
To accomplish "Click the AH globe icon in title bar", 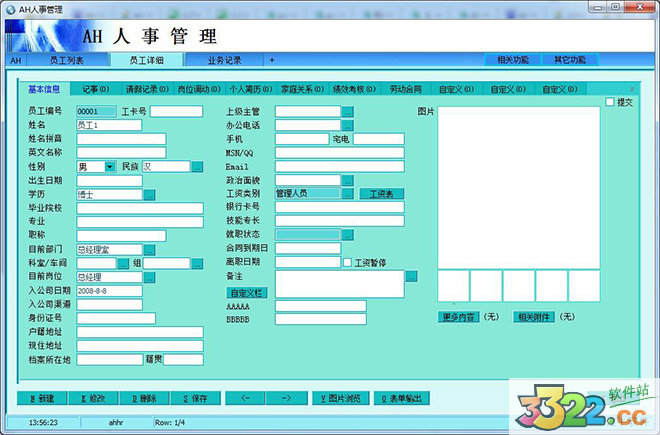I will tap(11, 9).
